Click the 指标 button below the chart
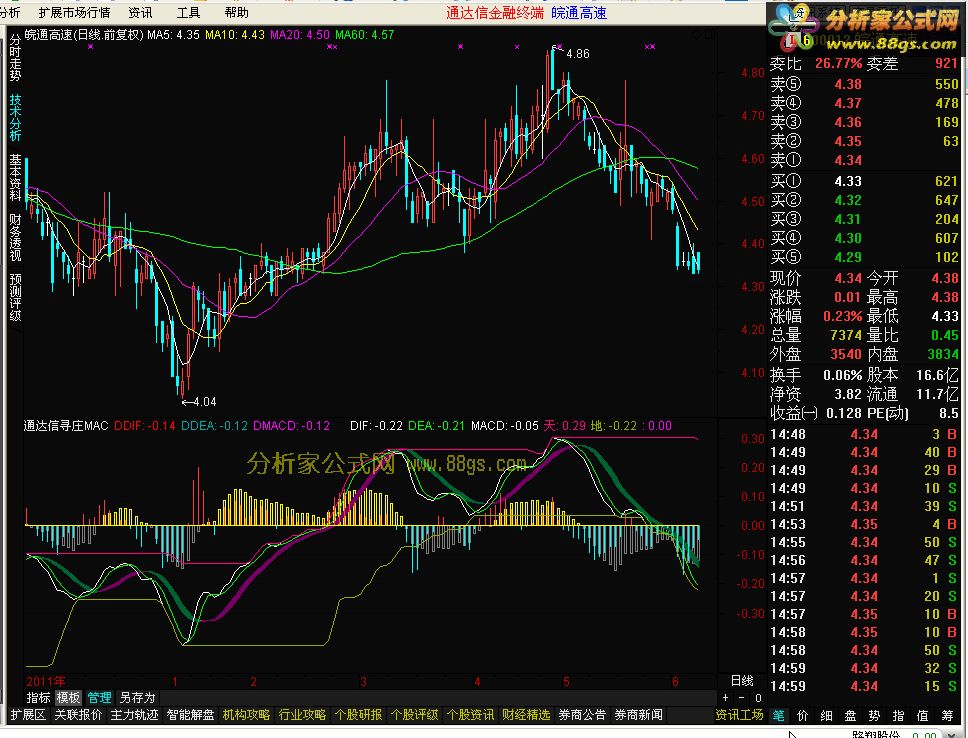Screen dimensions: 968x738 (x=38, y=698)
